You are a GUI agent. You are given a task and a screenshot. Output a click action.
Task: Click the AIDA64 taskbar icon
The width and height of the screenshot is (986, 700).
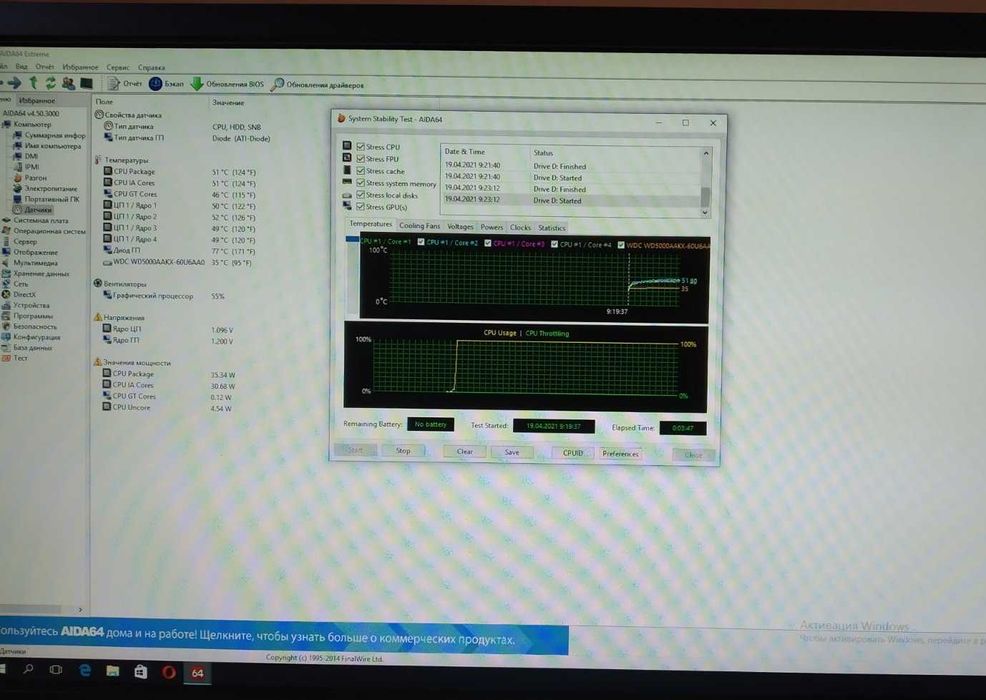click(197, 673)
